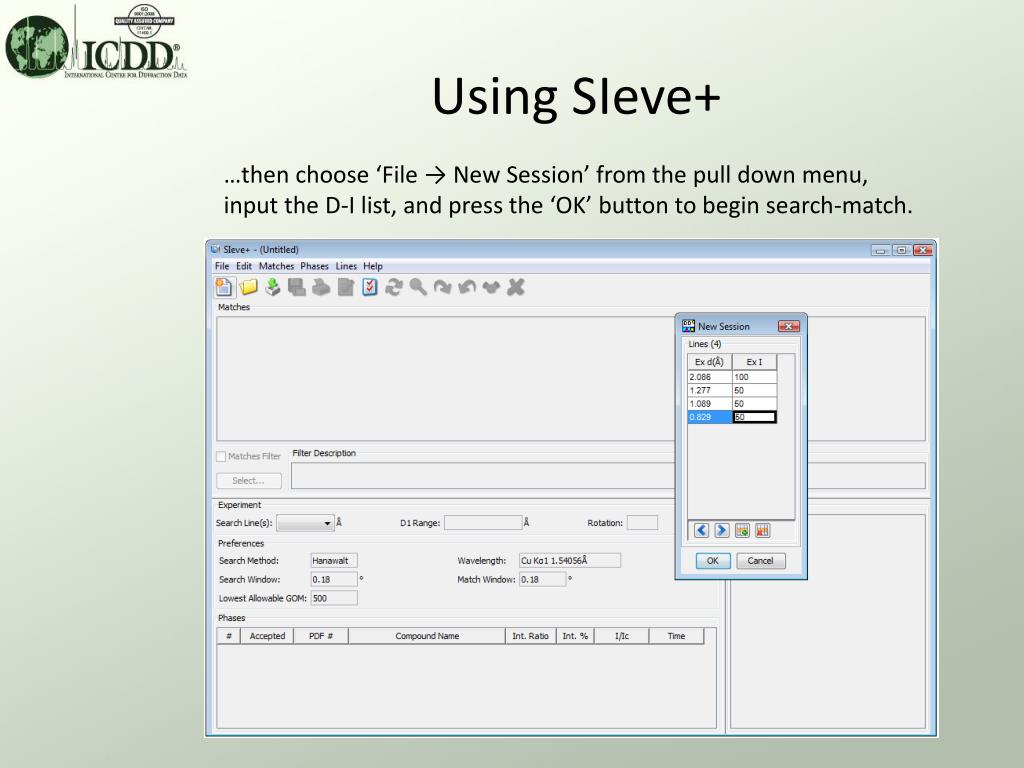
Task: Click the grayed refresh arrows icon
Action: point(393,287)
